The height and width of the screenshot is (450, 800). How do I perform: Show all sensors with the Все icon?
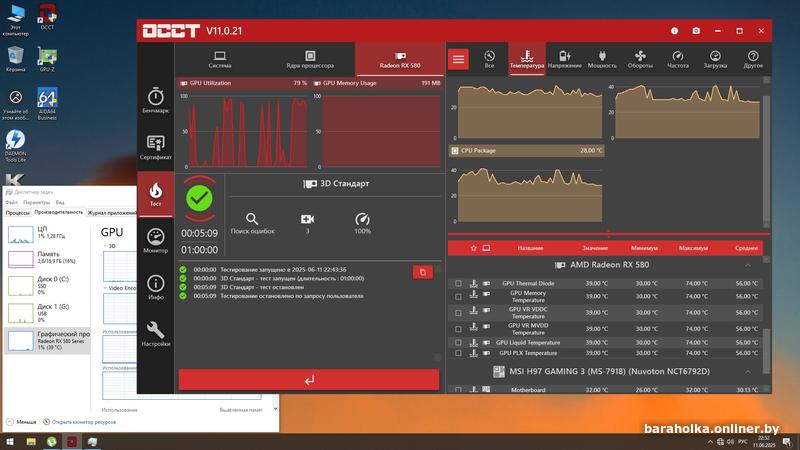(489, 59)
